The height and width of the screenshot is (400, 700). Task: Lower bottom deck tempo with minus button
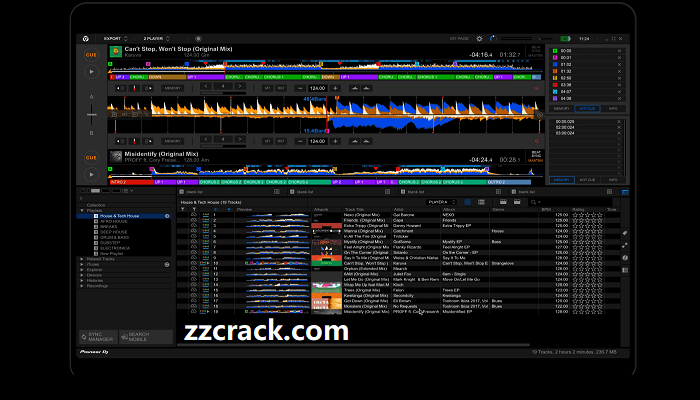pos(300,141)
